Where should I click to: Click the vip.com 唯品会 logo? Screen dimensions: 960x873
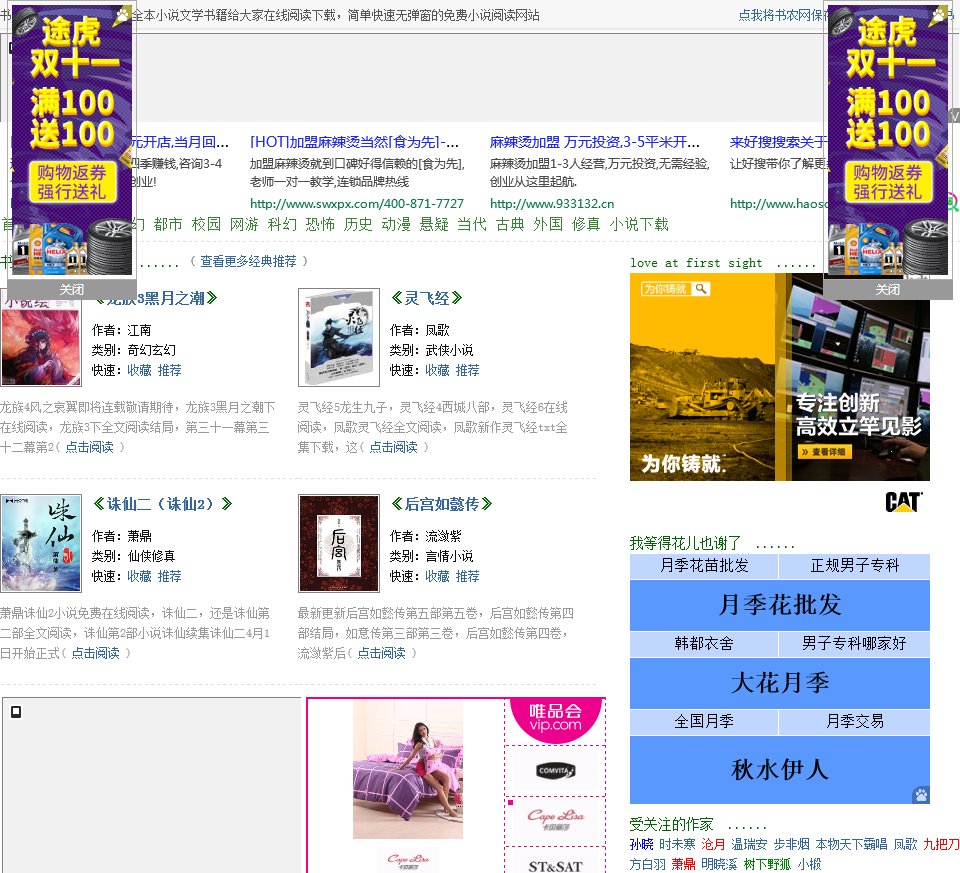[555, 717]
